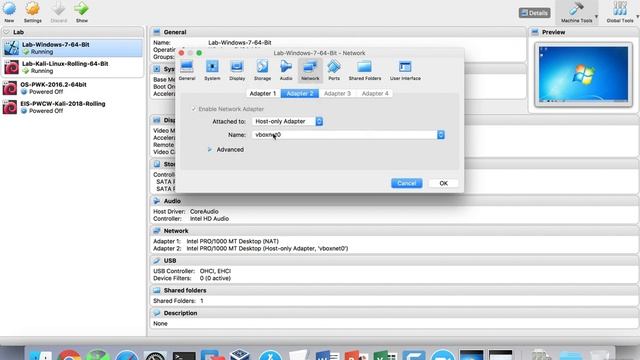Click the 'Adapter 1: Intel PRO/1000 MT Desktop (NAT)' line
The height and width of the screenshot is (360, 640).
(x=216, y=241)
